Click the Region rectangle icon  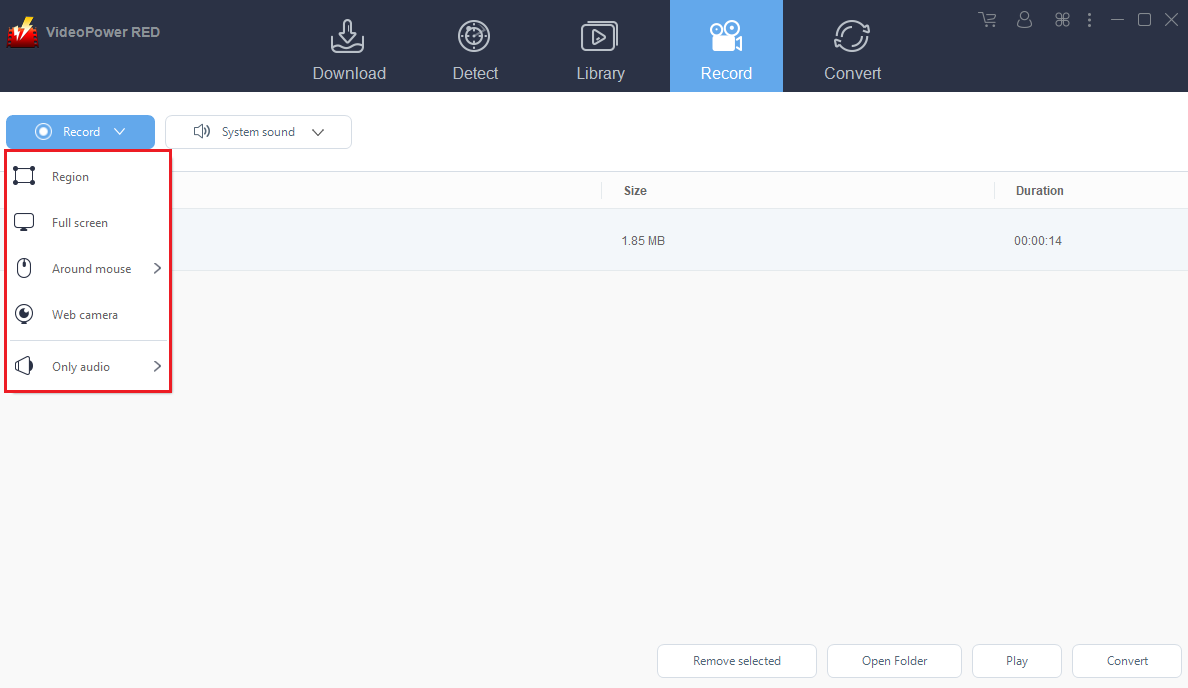pyautogui.click(x=24, y=176)
